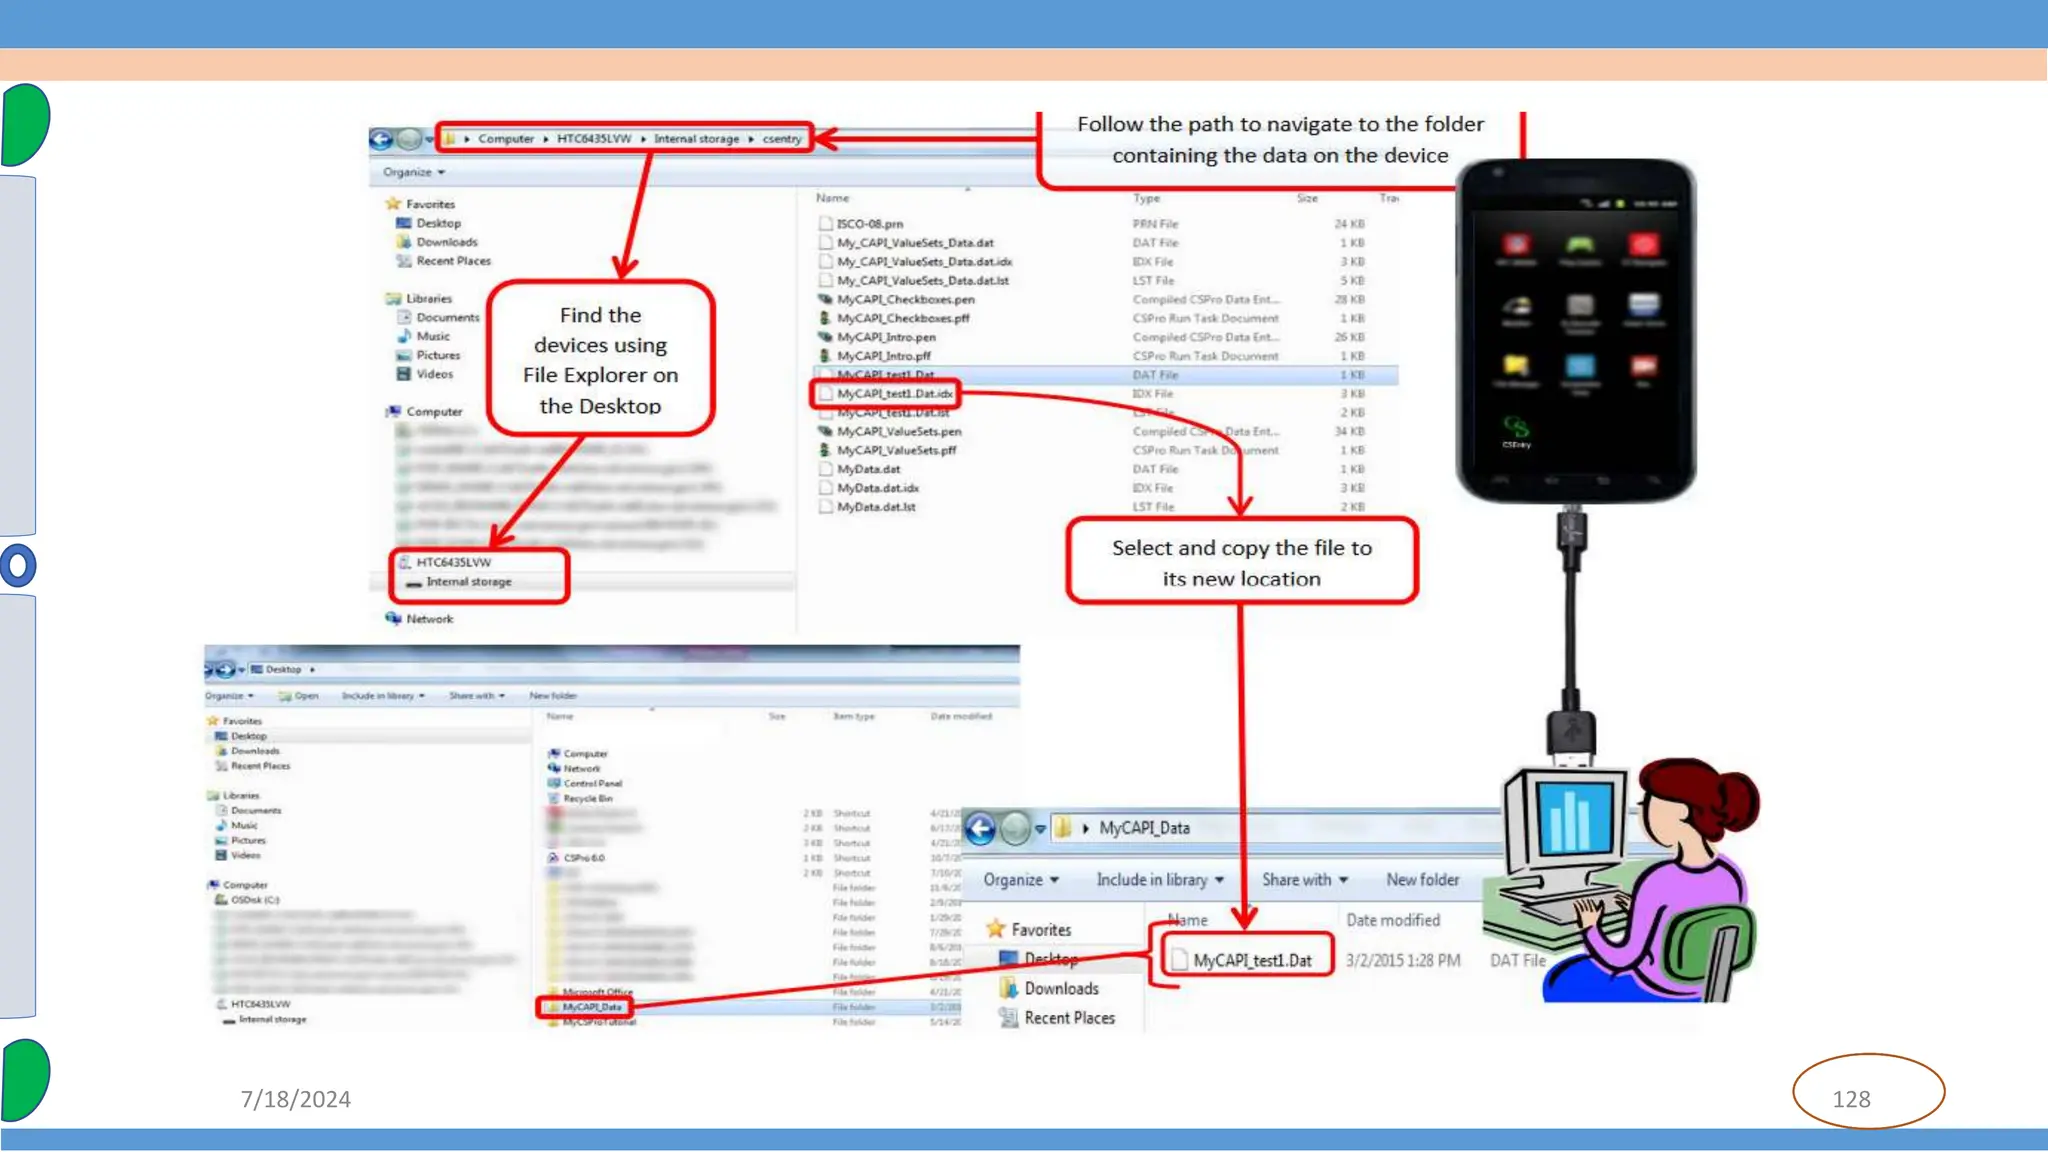
Task: Select Internal storage under HTC6435LVW
Action: (468, 582)
